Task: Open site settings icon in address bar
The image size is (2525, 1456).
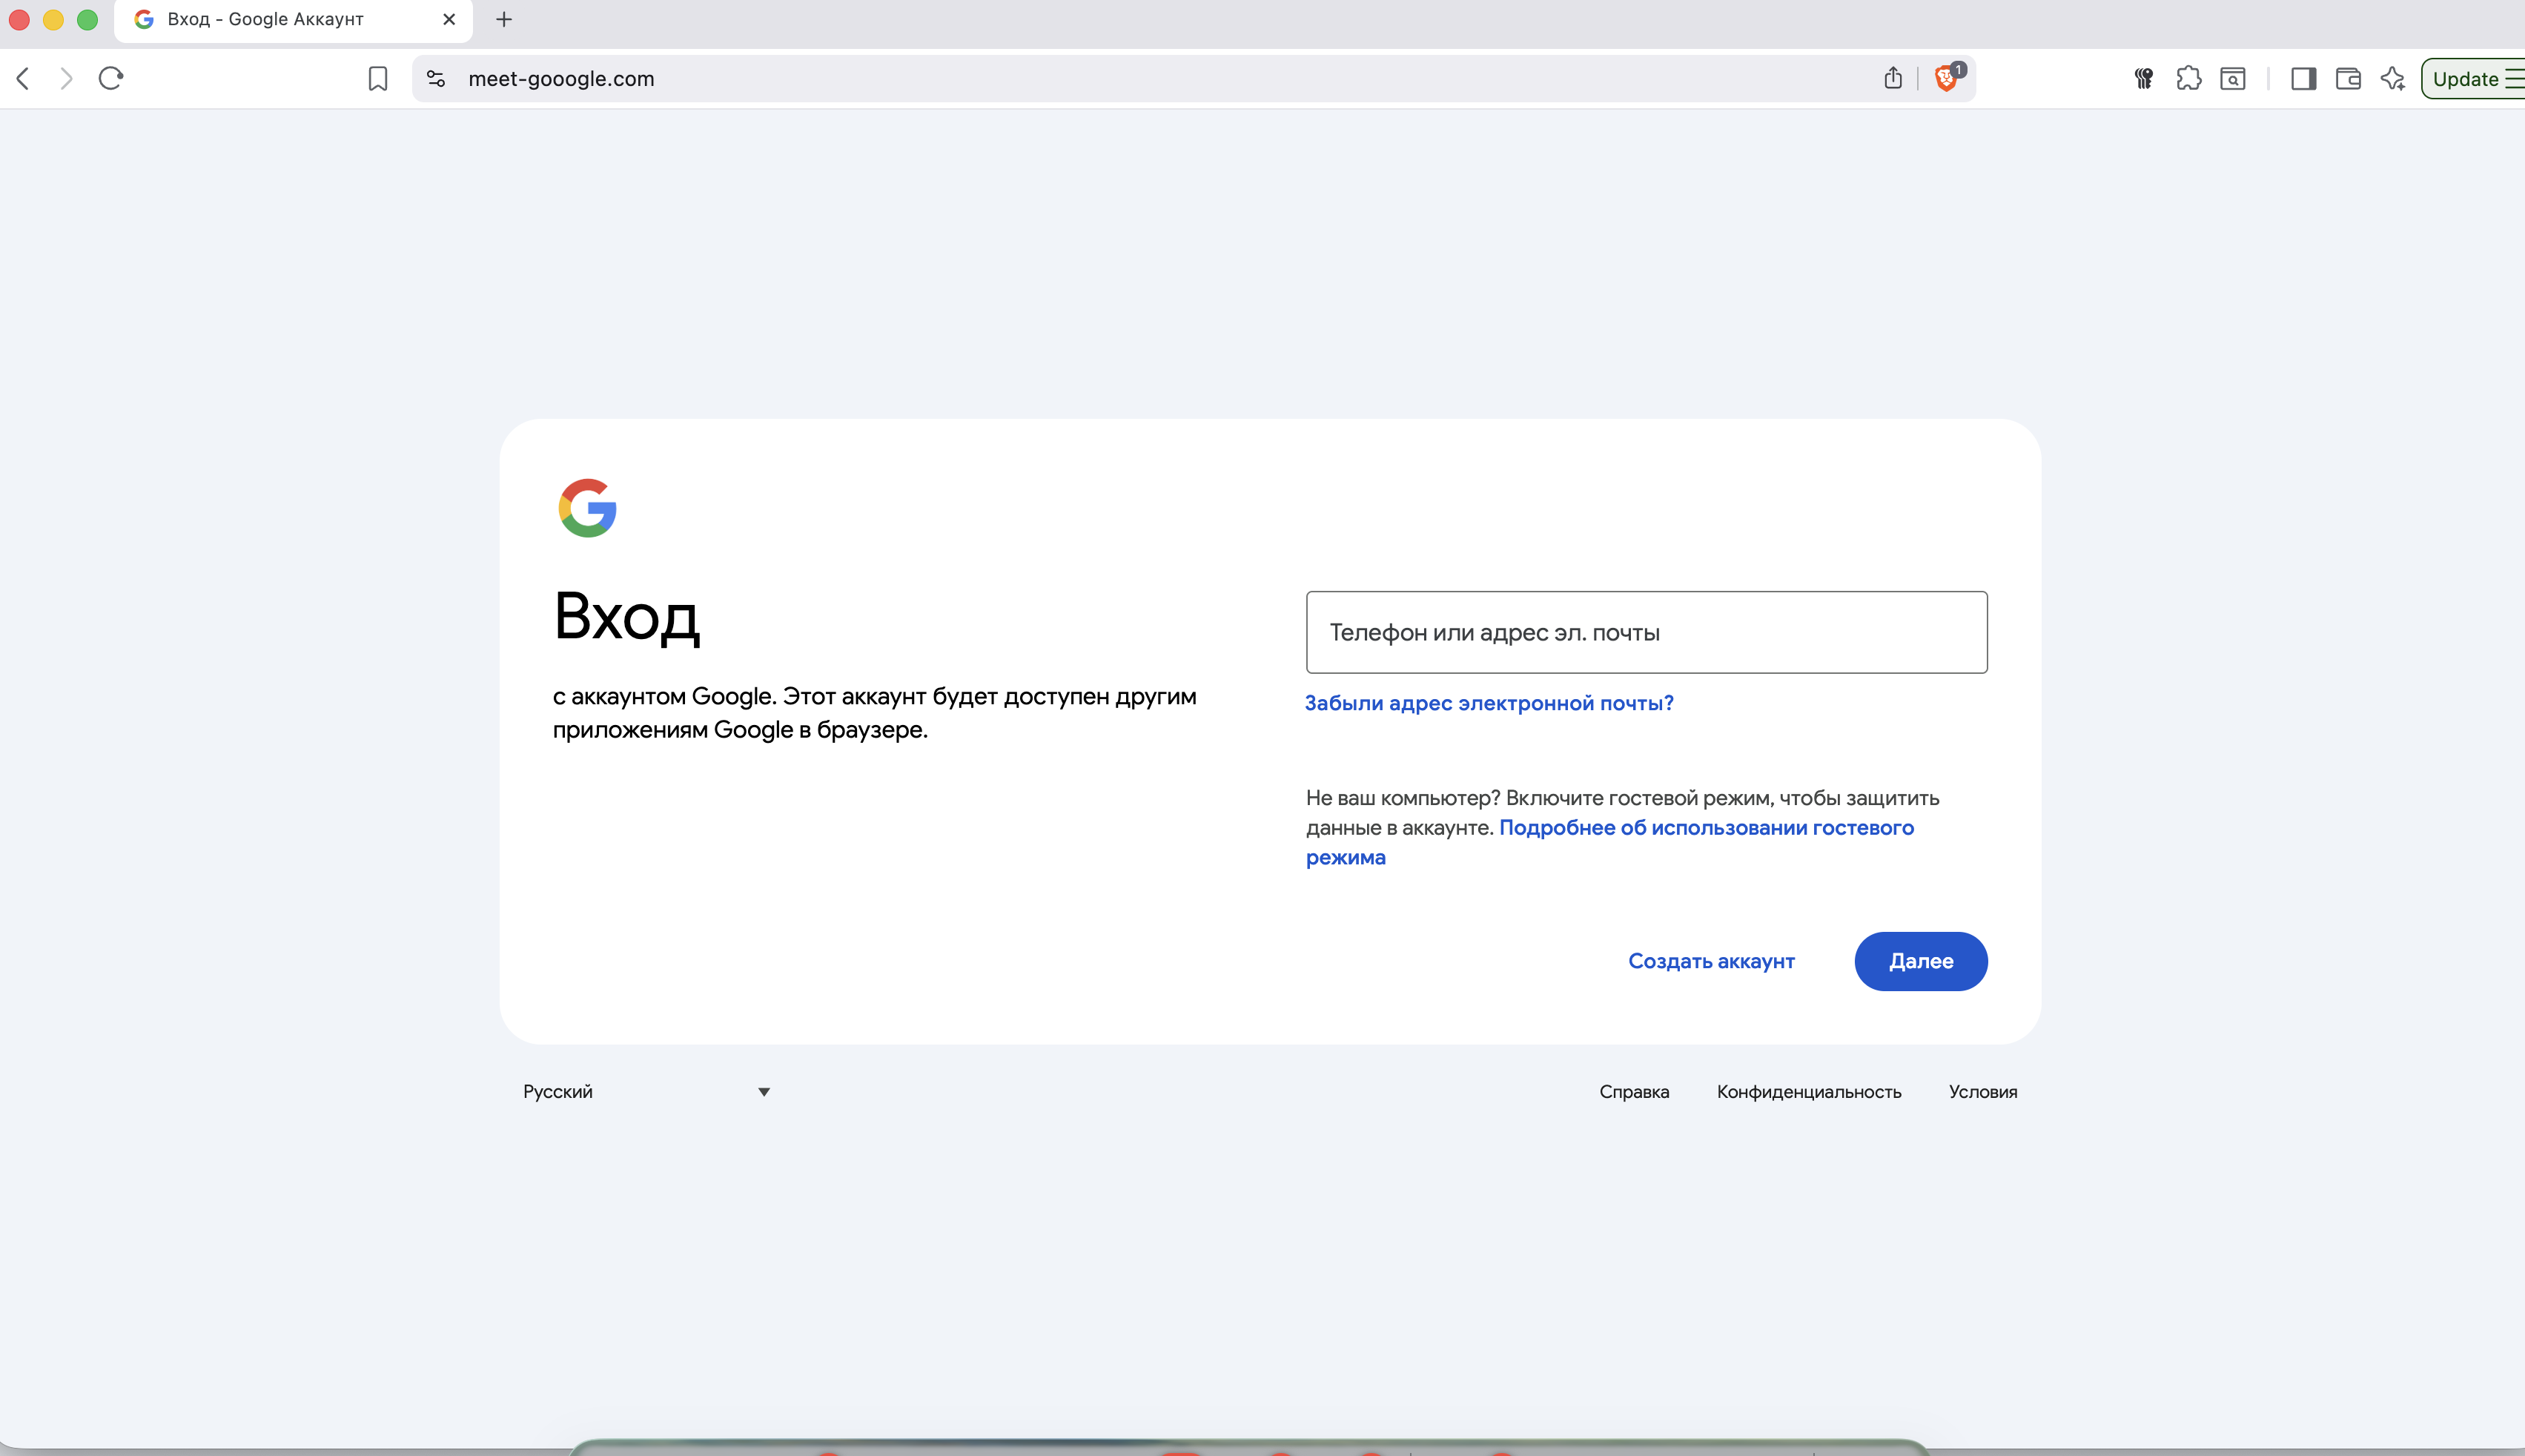Action: 436,78
